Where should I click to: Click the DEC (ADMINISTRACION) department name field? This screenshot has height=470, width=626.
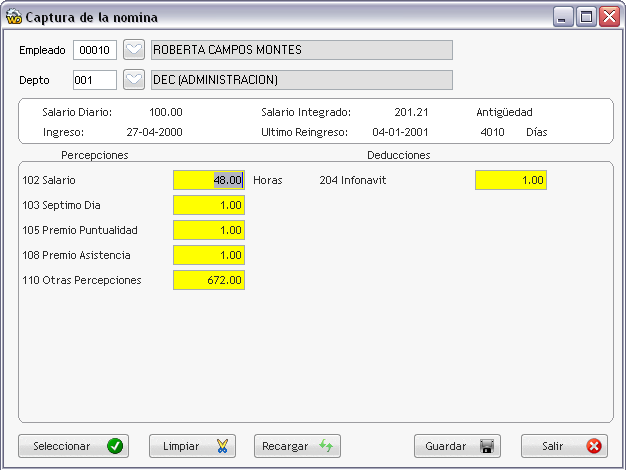click(x=302, y=80)
